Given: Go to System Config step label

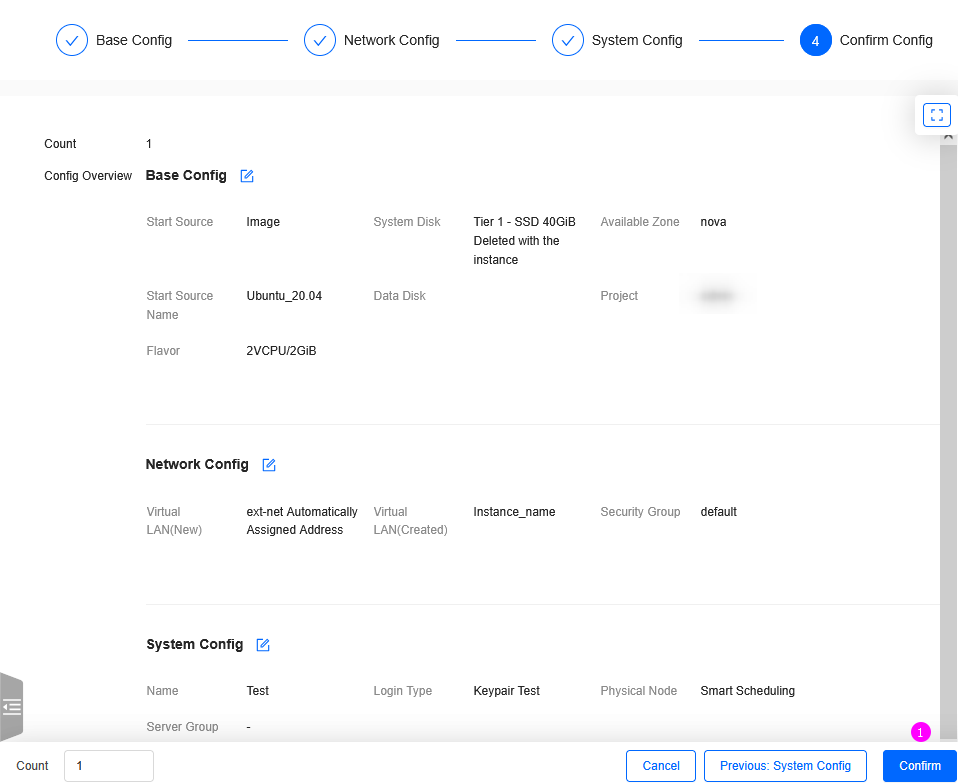Looking at the screenshot, I should pyautogui.click(x=637, y=40).
